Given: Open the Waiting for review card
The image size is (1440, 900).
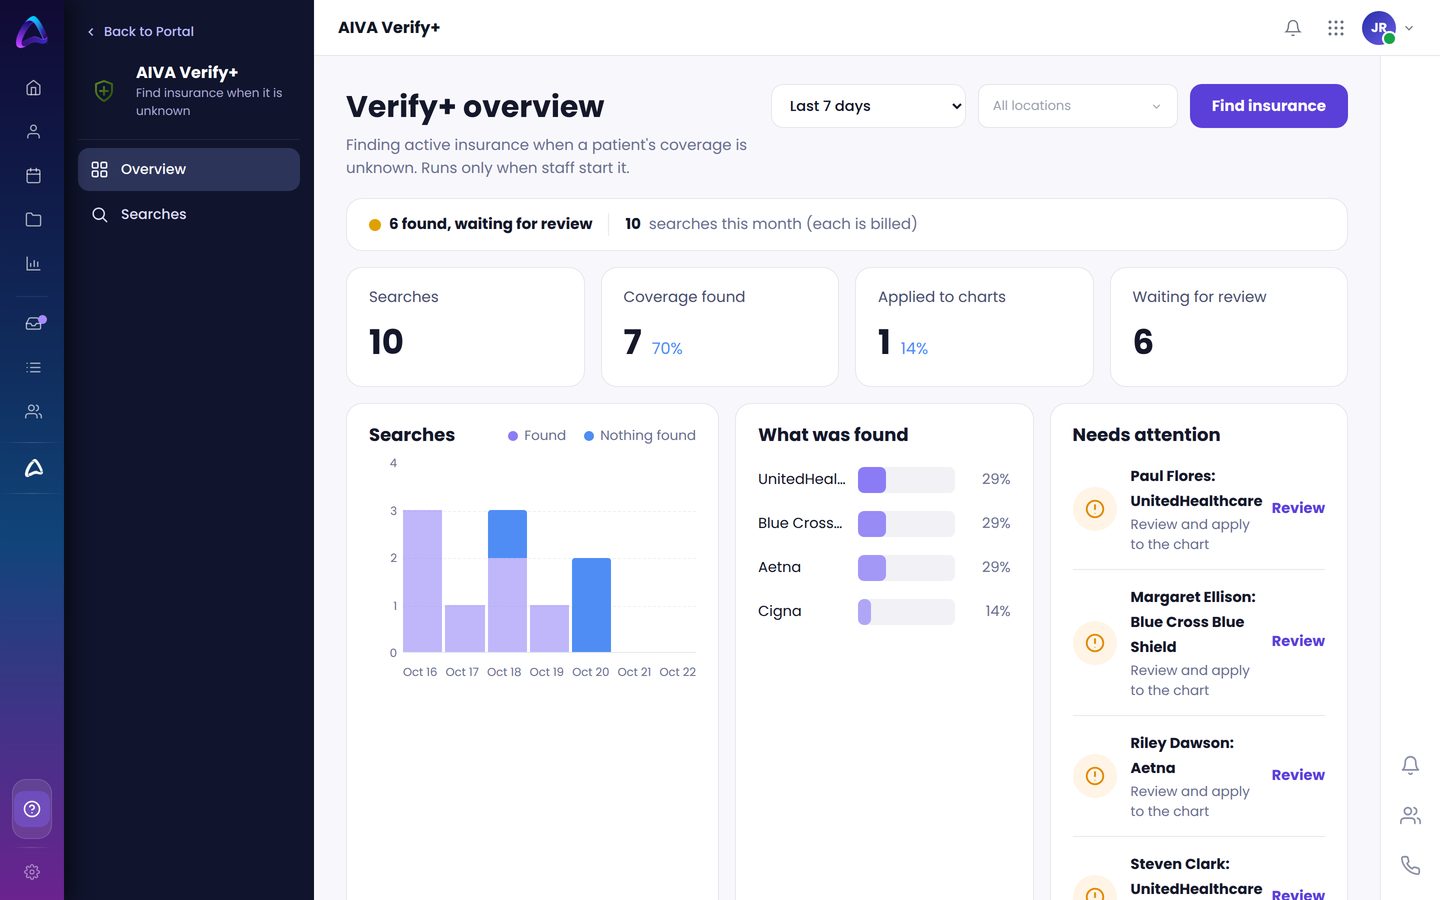Looking at the screenshot, I should pos(1228,327).
